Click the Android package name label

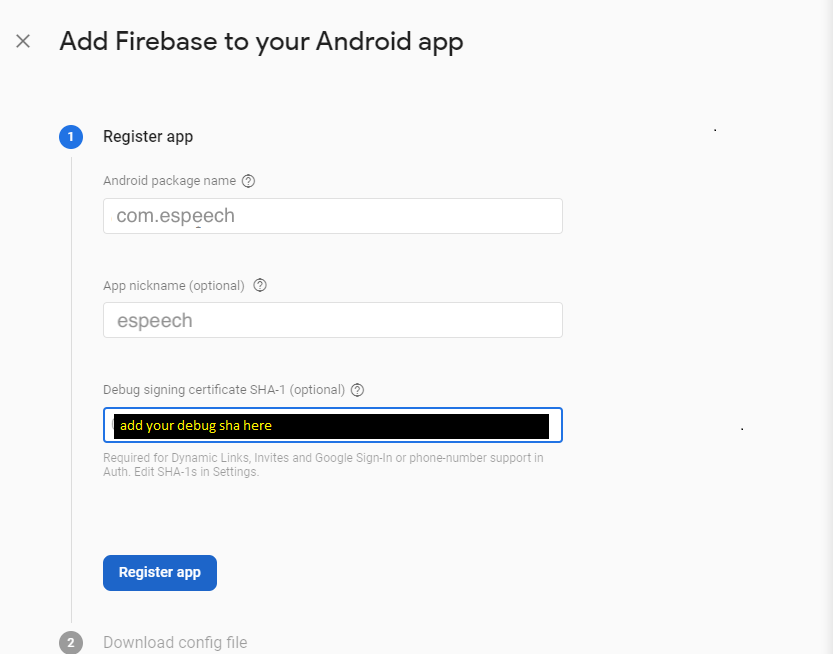169,181
